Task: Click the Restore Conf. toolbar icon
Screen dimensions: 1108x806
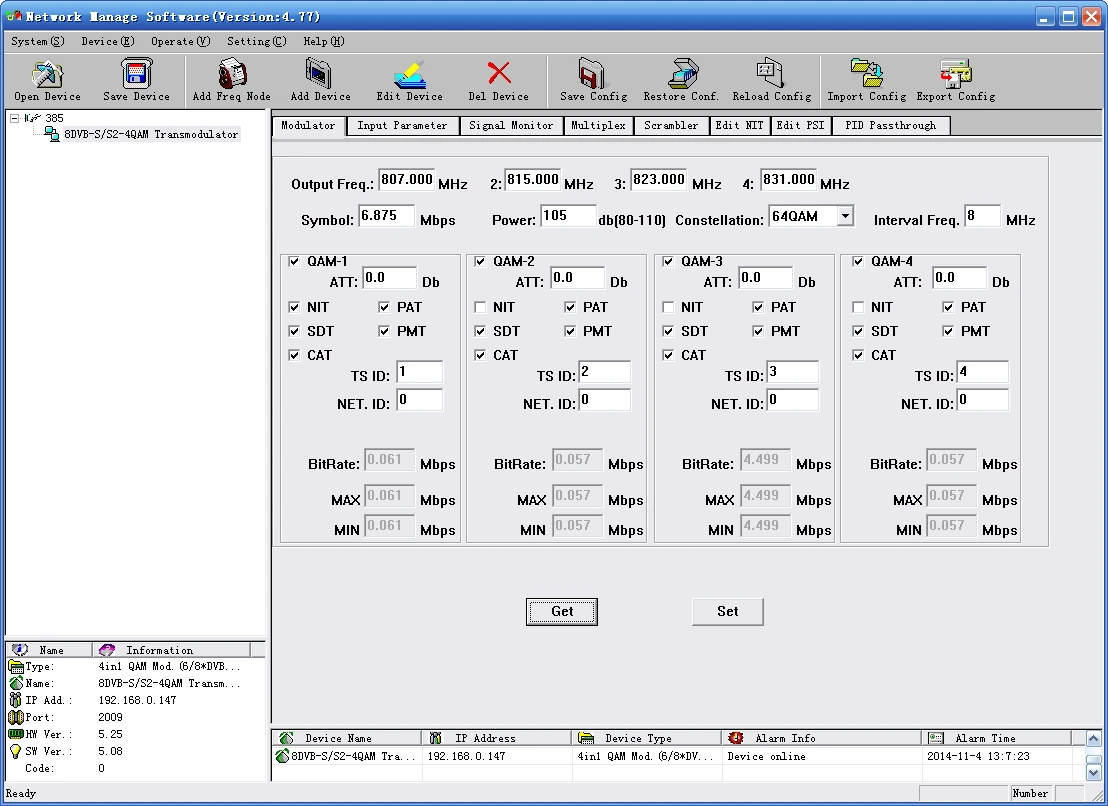Action: pos(681,75)
